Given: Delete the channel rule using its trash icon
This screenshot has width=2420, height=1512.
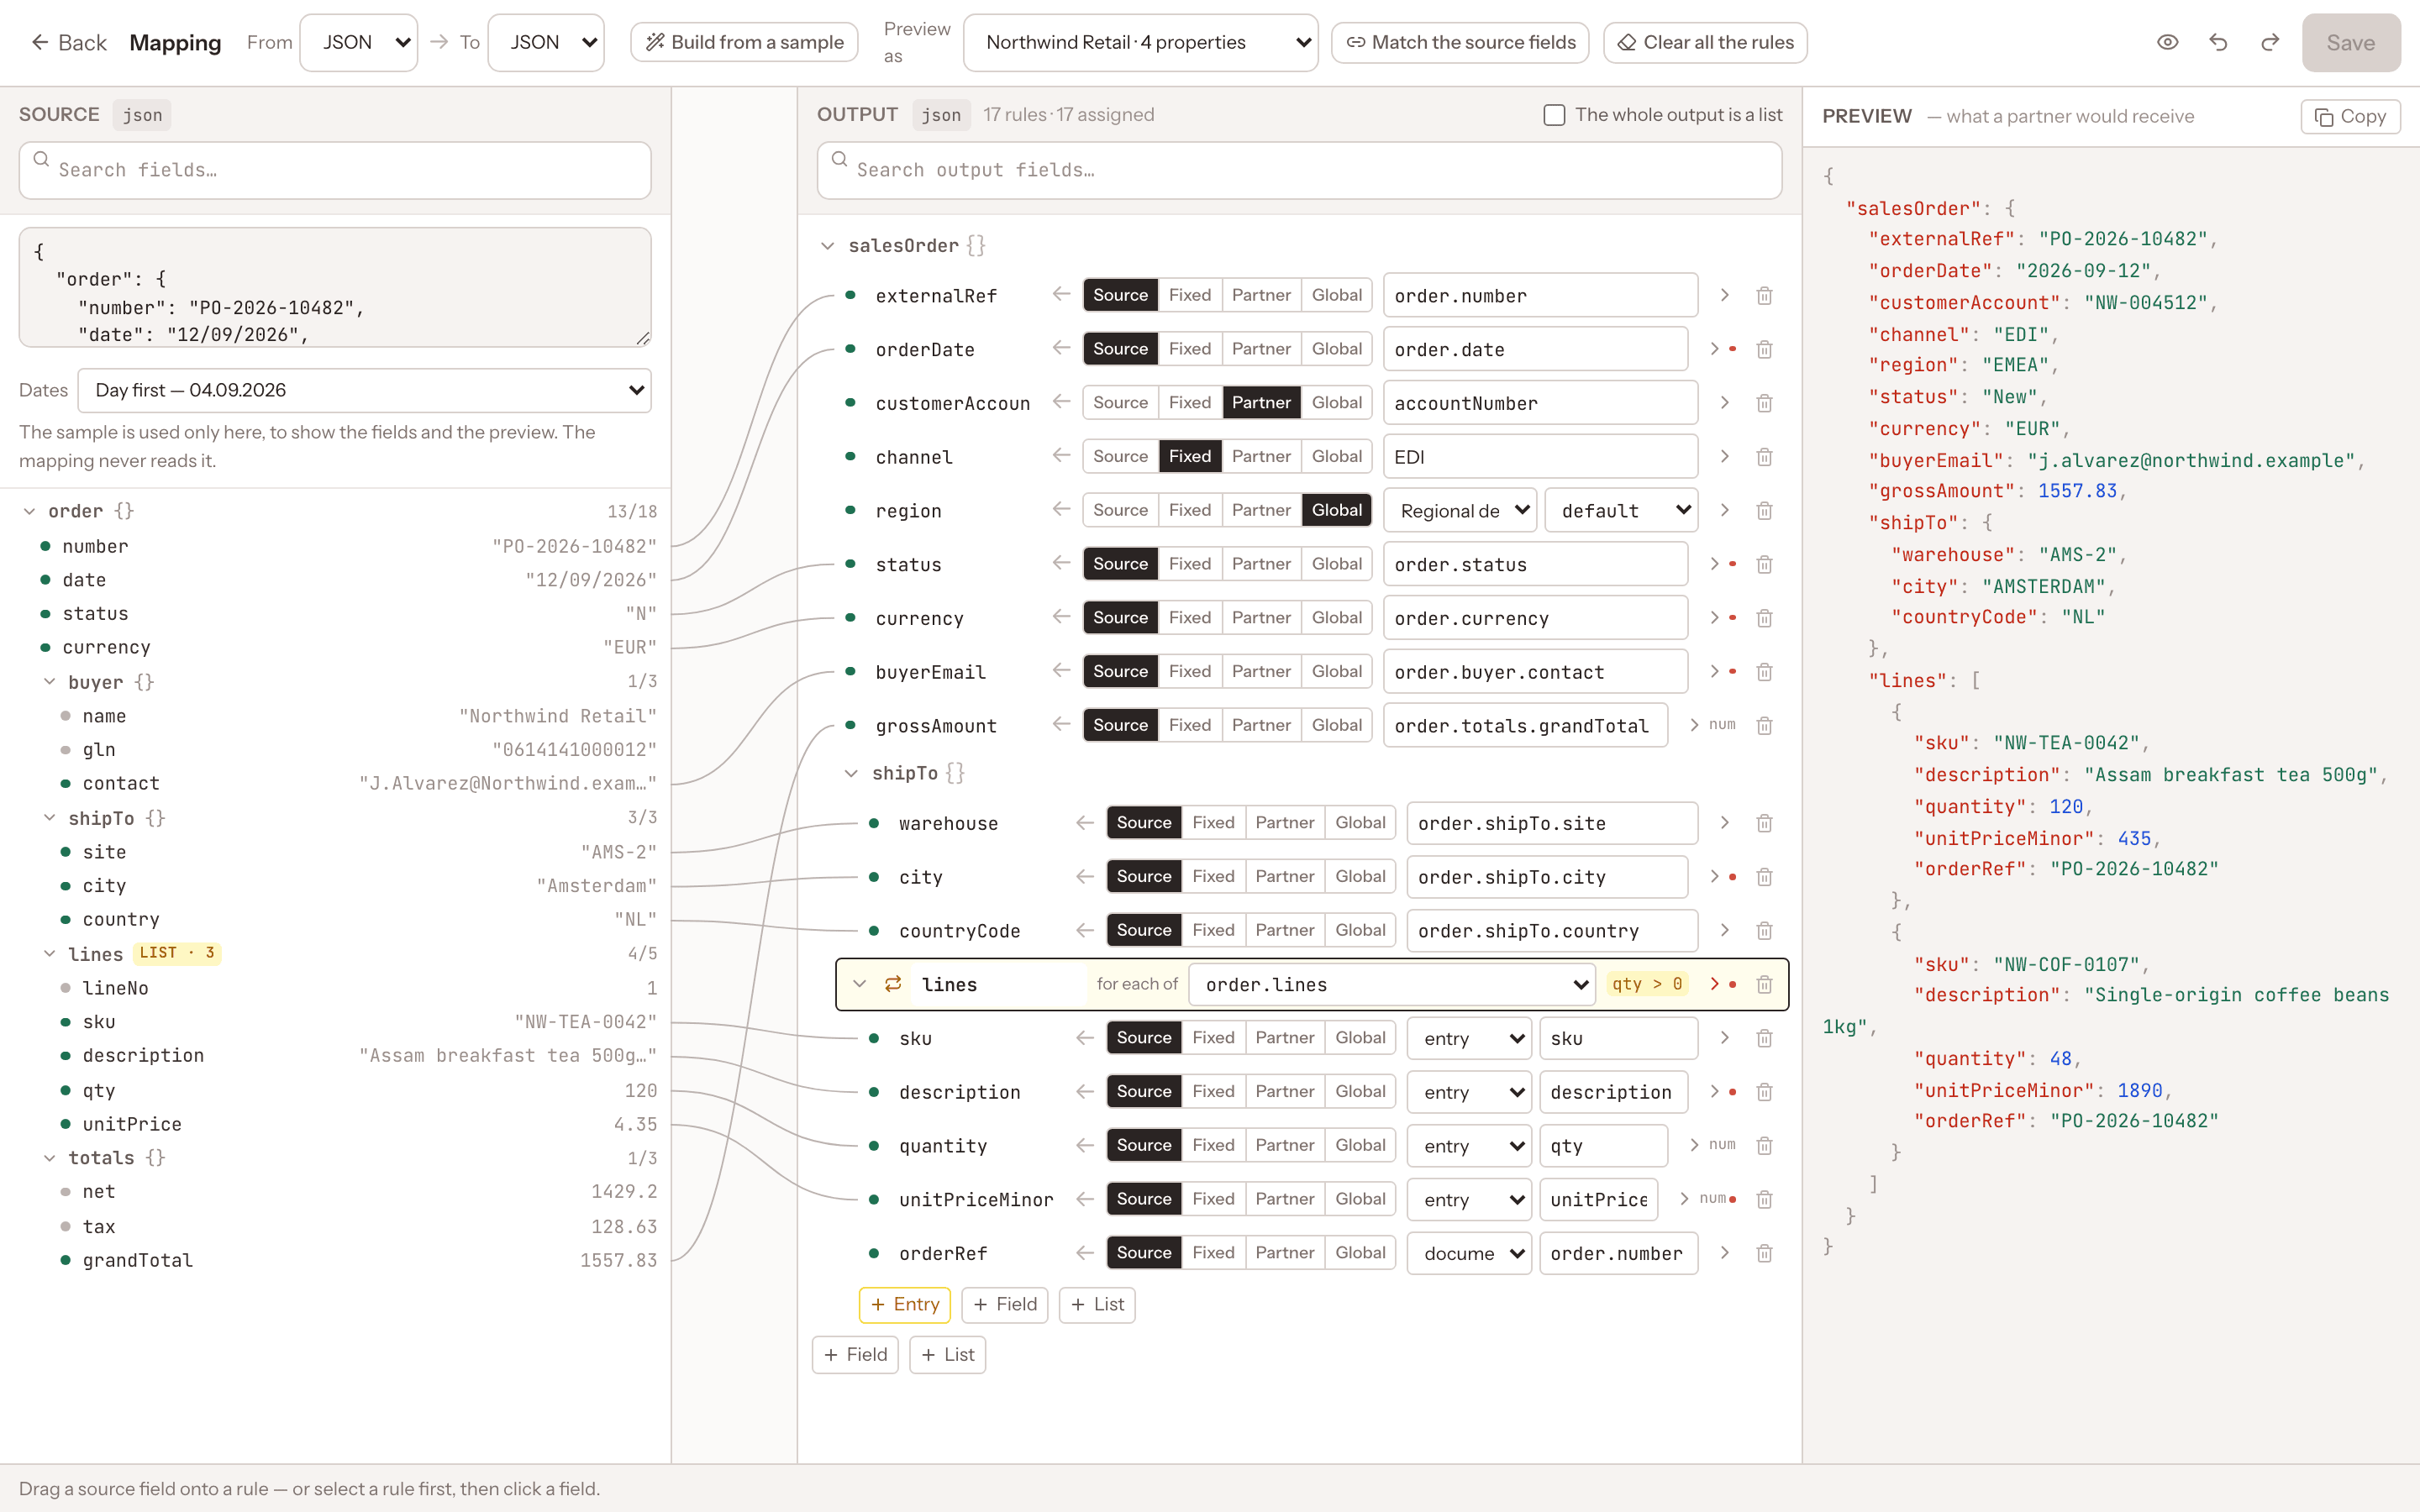Looking at the screenshot, I should [1764, 457].
